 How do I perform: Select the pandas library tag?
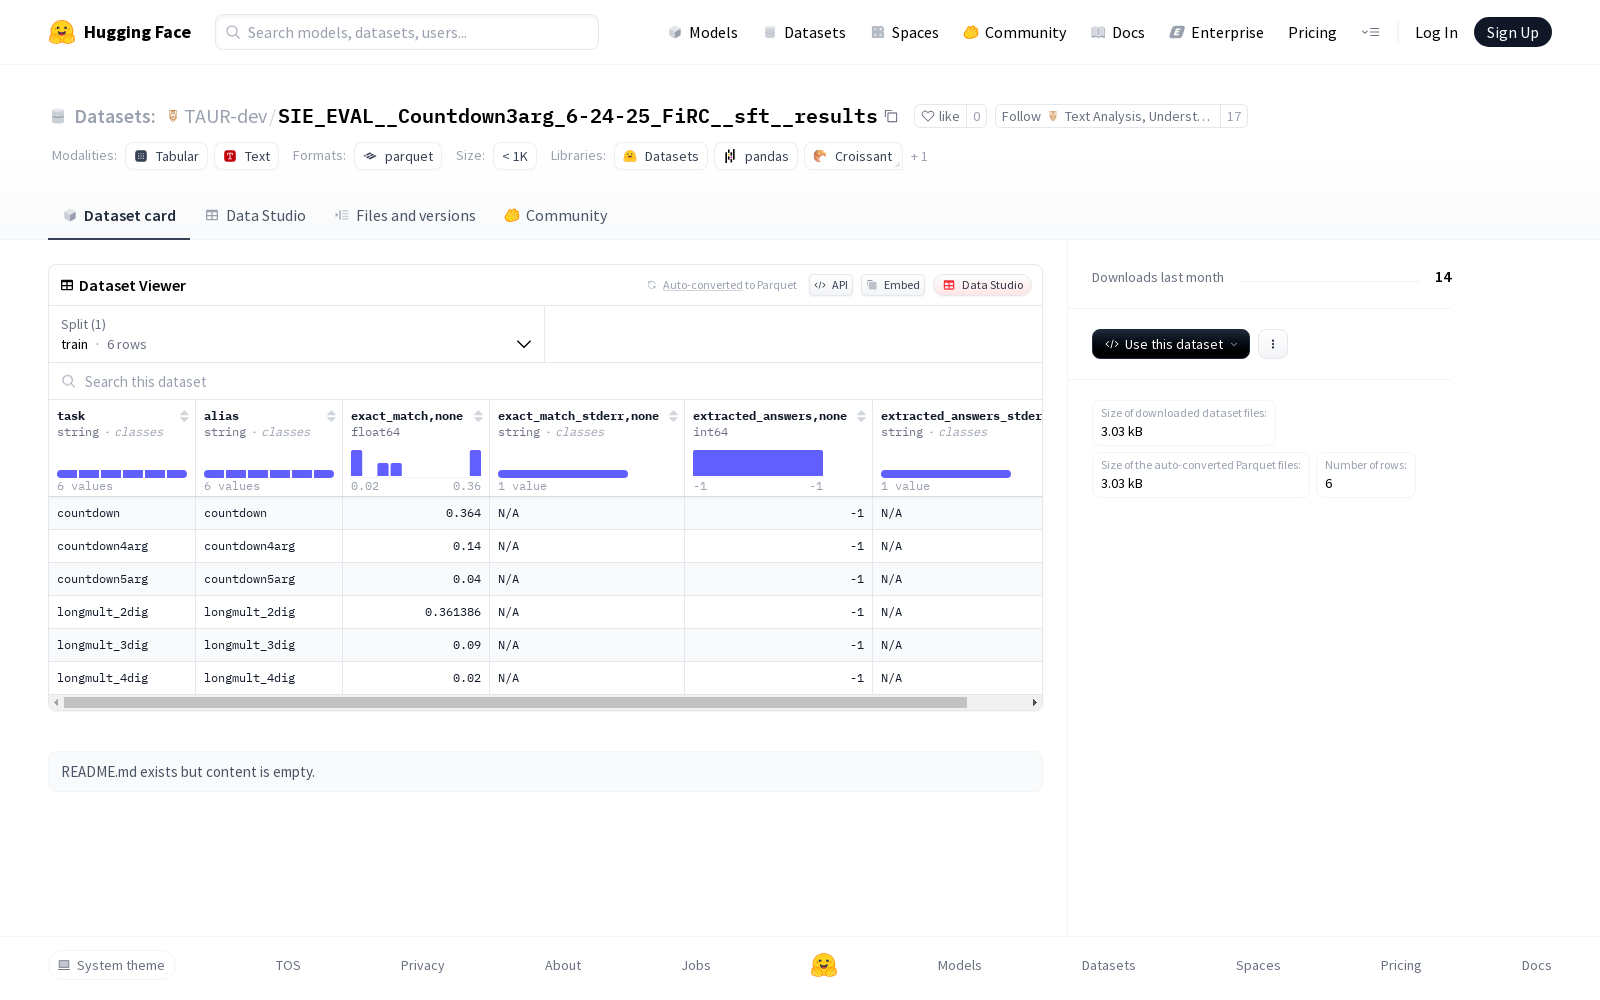pyautogui.click(x=757, y=157)
